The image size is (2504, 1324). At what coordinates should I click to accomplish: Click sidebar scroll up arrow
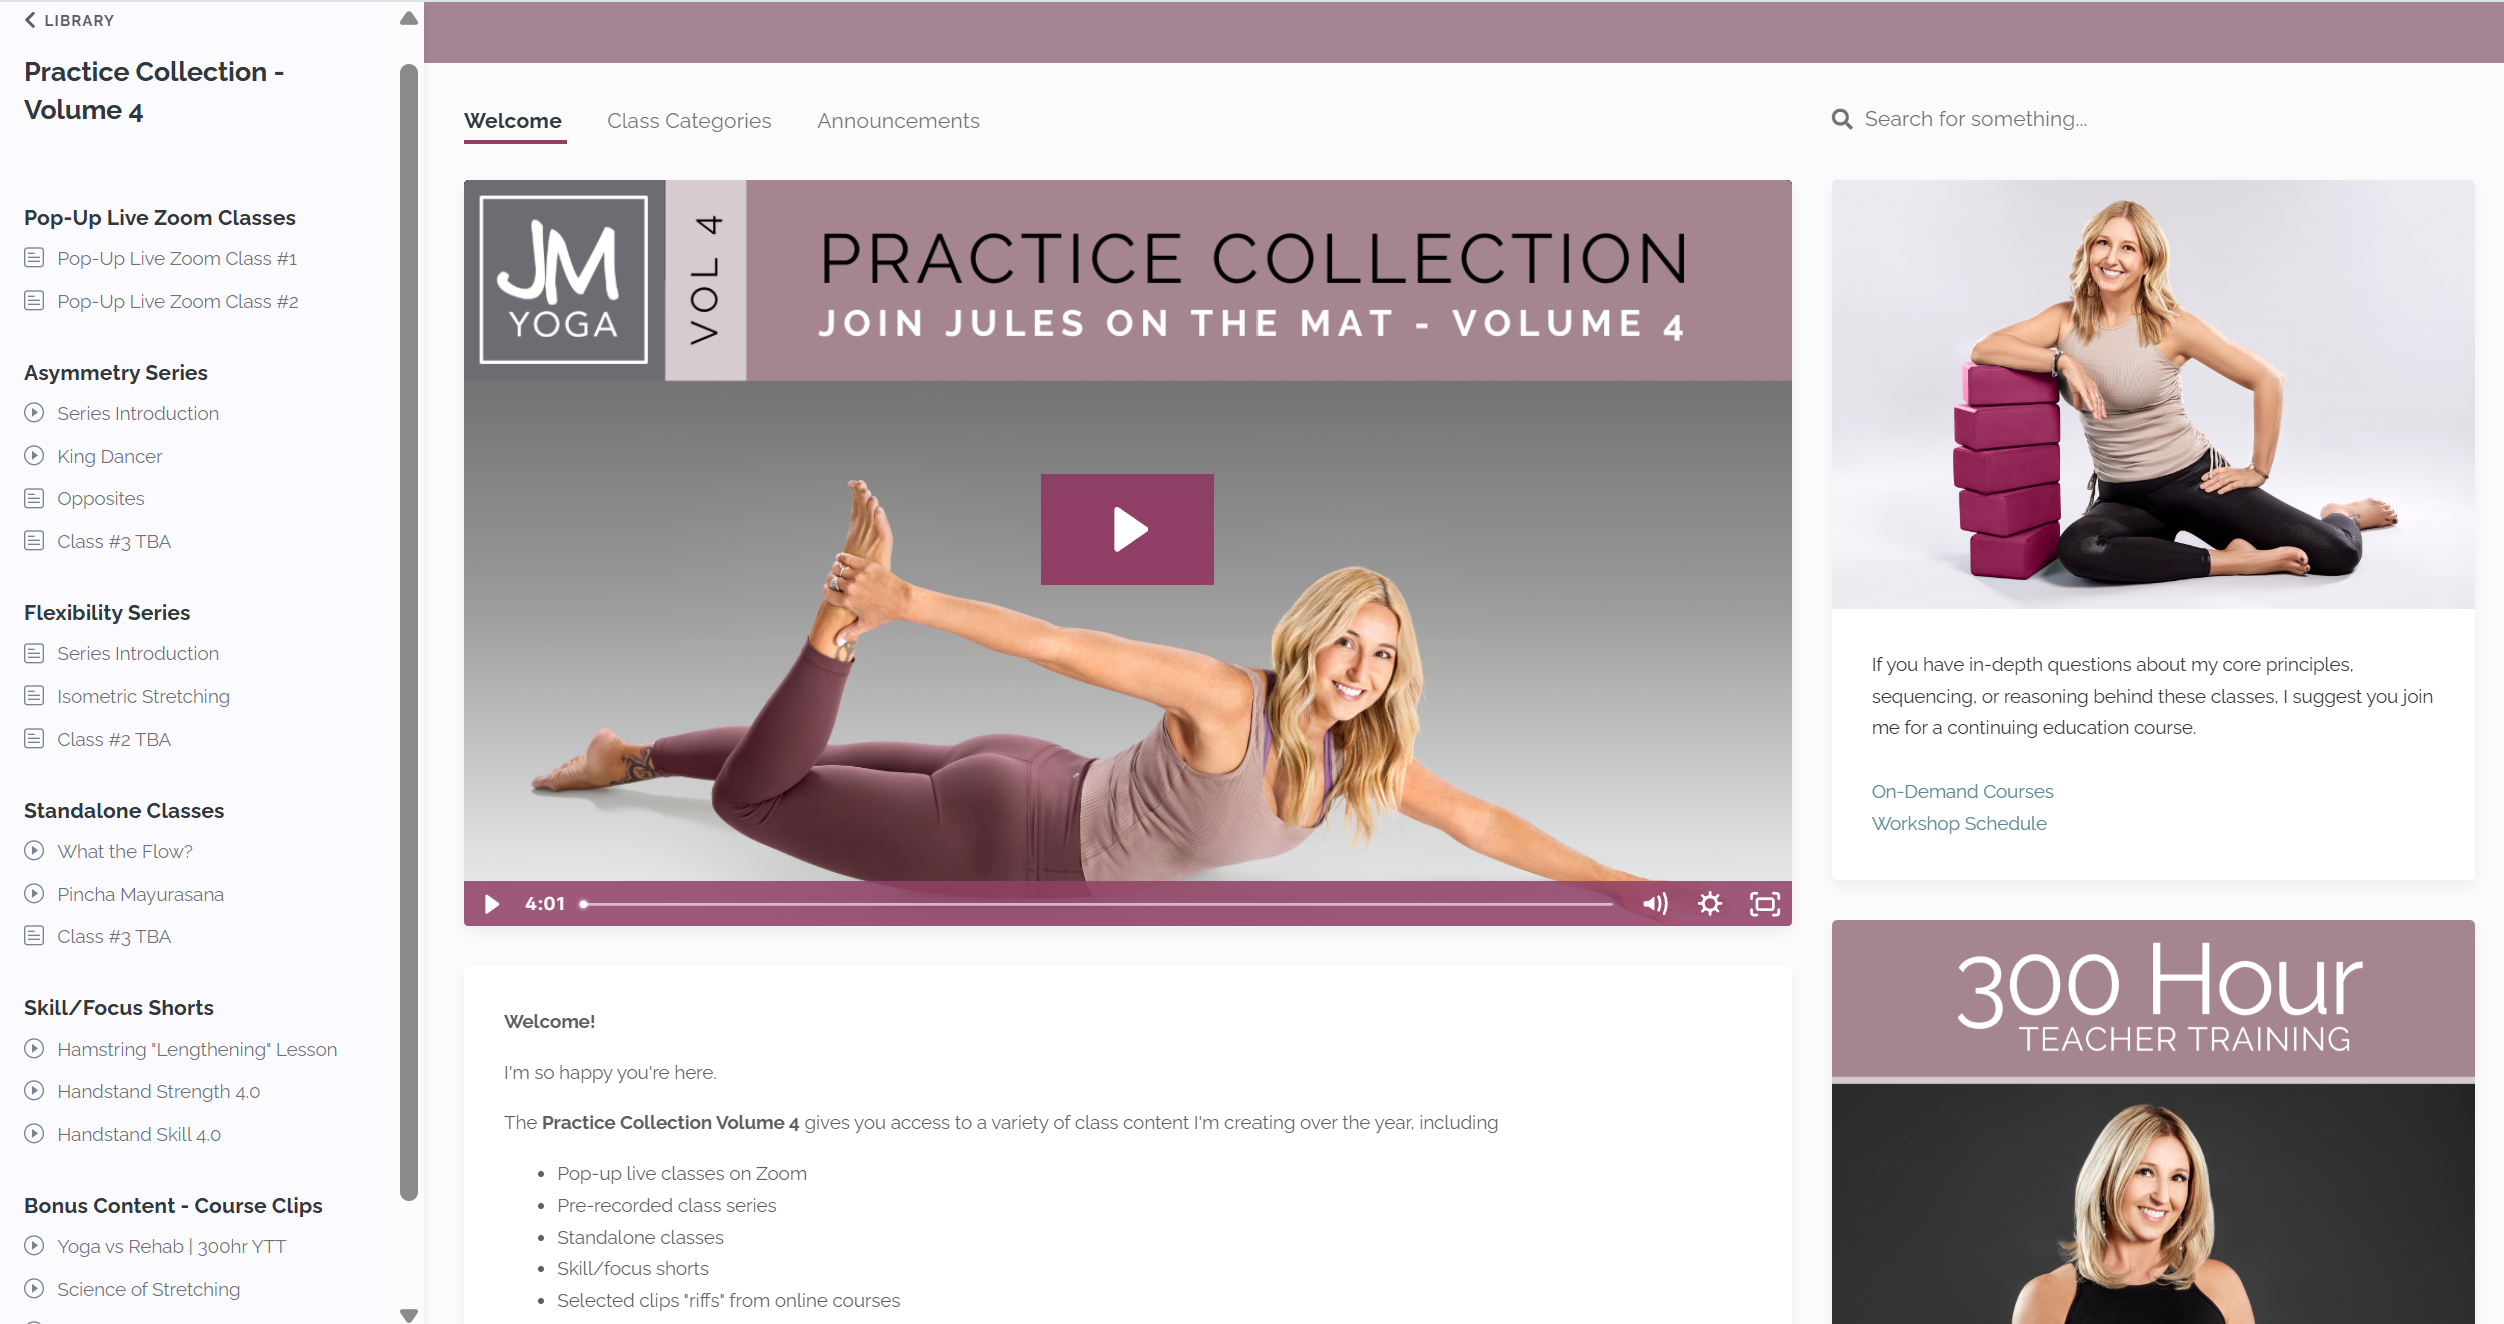pyautogui.click(x=408, y=18)
